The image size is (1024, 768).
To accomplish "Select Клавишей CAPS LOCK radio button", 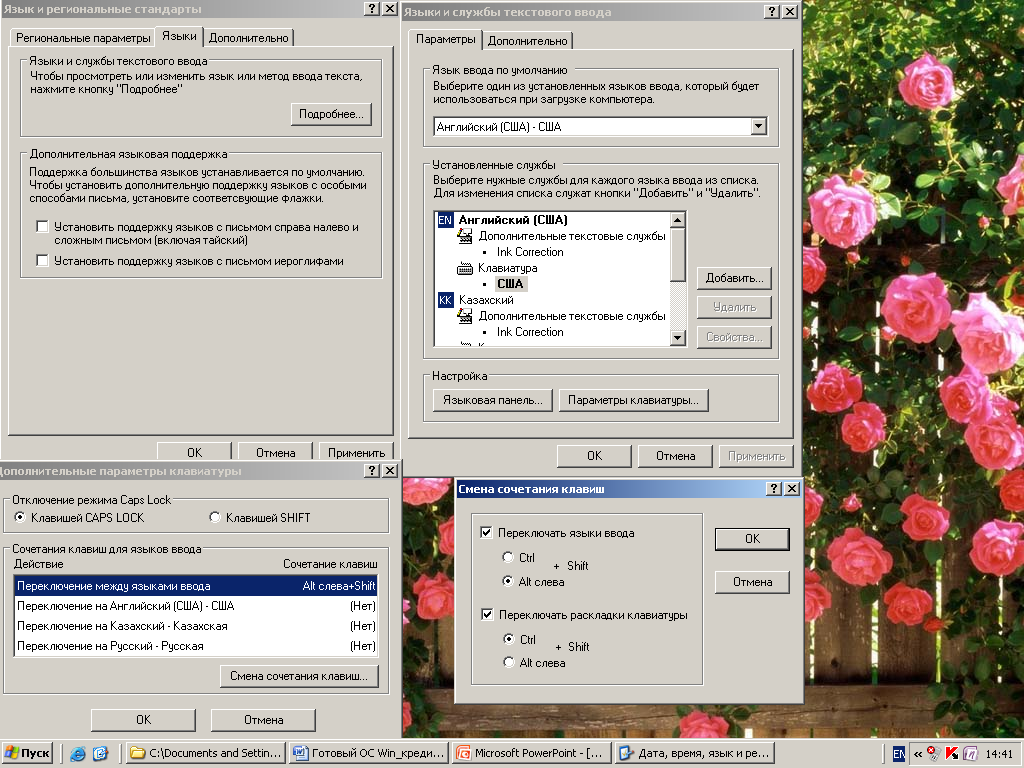I will (x=20, y=517).
